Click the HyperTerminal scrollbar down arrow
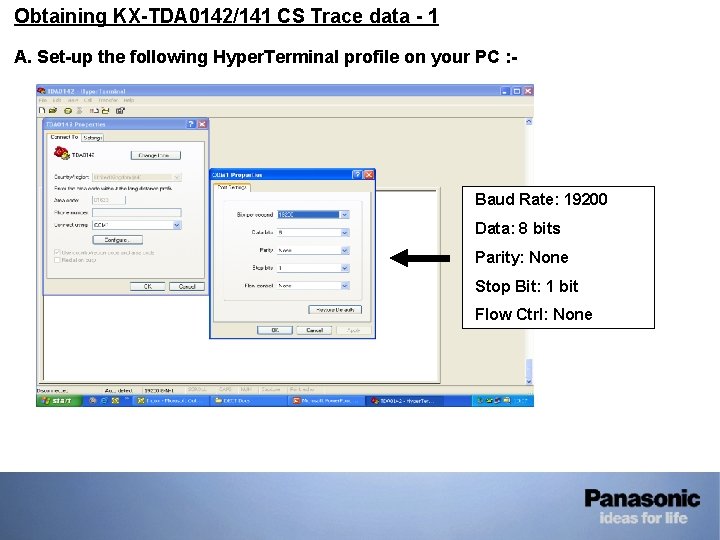This screenshot has width=720, height=540. click(x=529, y=381)
